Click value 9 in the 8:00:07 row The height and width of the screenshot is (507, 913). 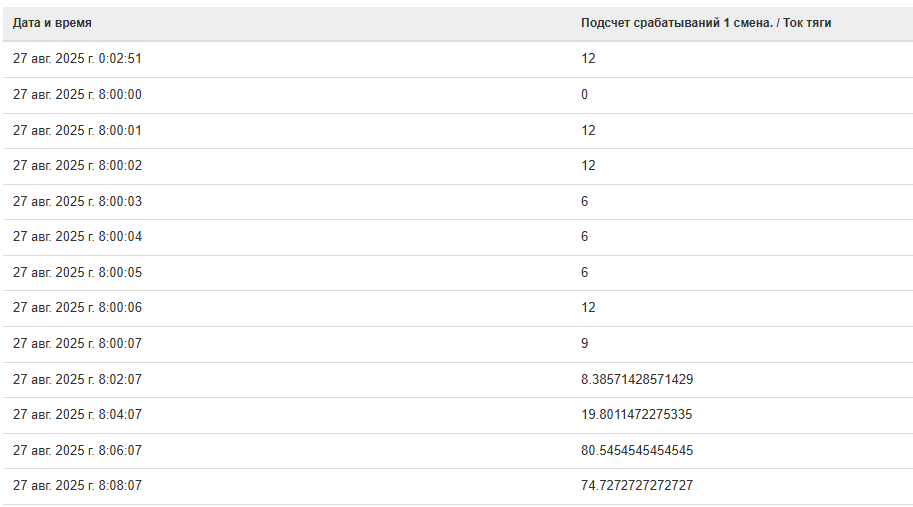click(x=585, y=344)
